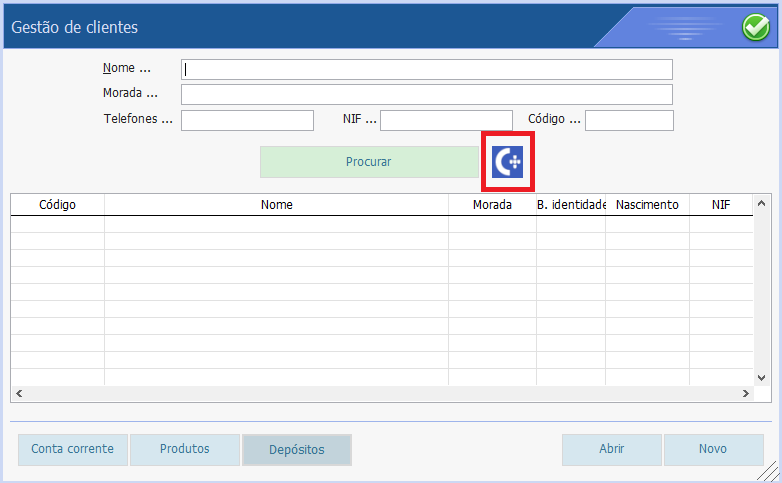Sort the table by Nome column
The height and width of the screenshot is (483, 782).
[x=276, y=205]
